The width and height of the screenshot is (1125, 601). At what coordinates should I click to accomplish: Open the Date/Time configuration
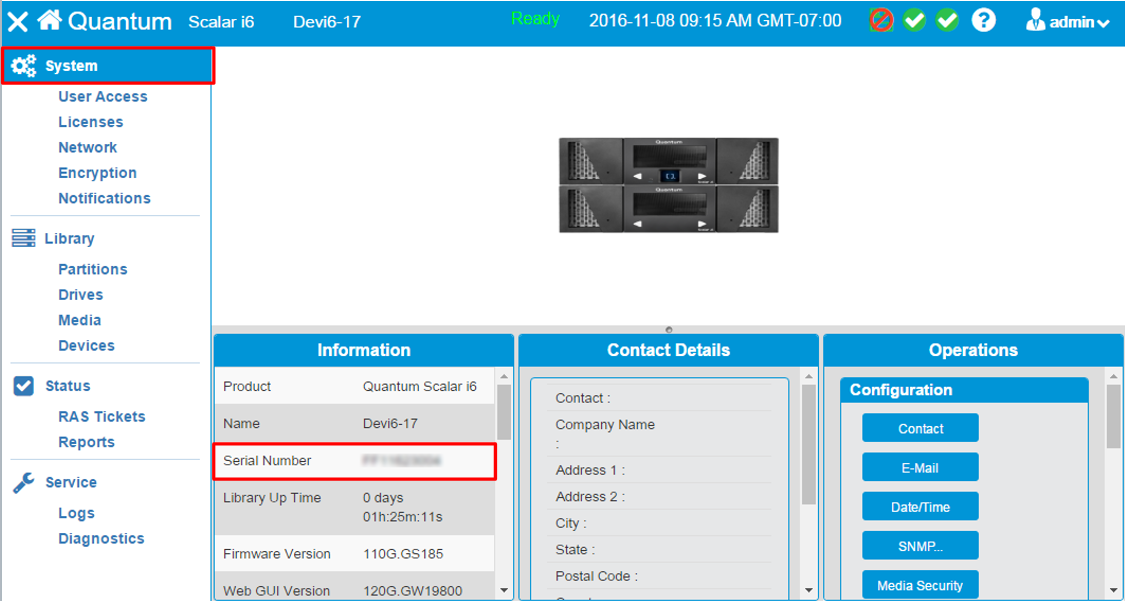pos(920,507)
